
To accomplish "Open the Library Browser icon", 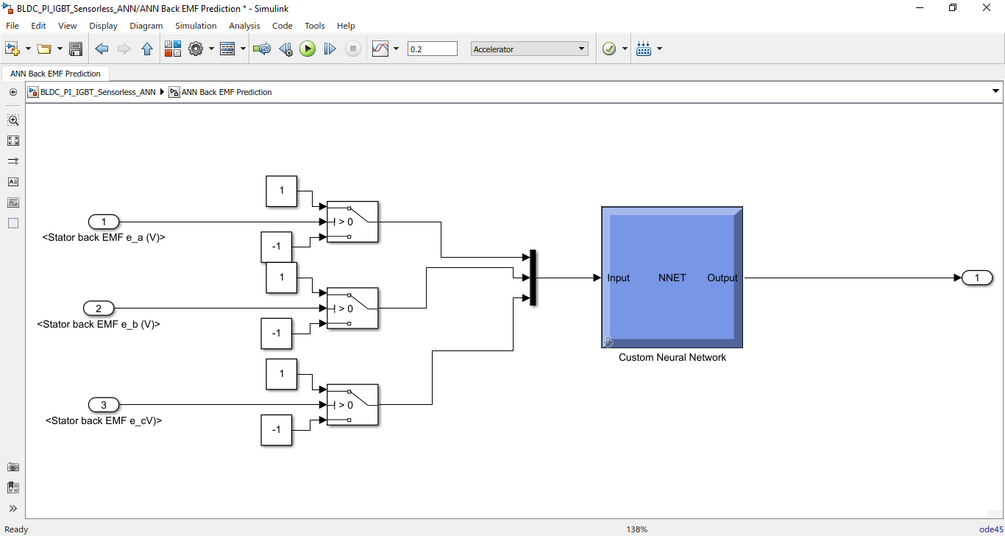I will tap(173, 49).
